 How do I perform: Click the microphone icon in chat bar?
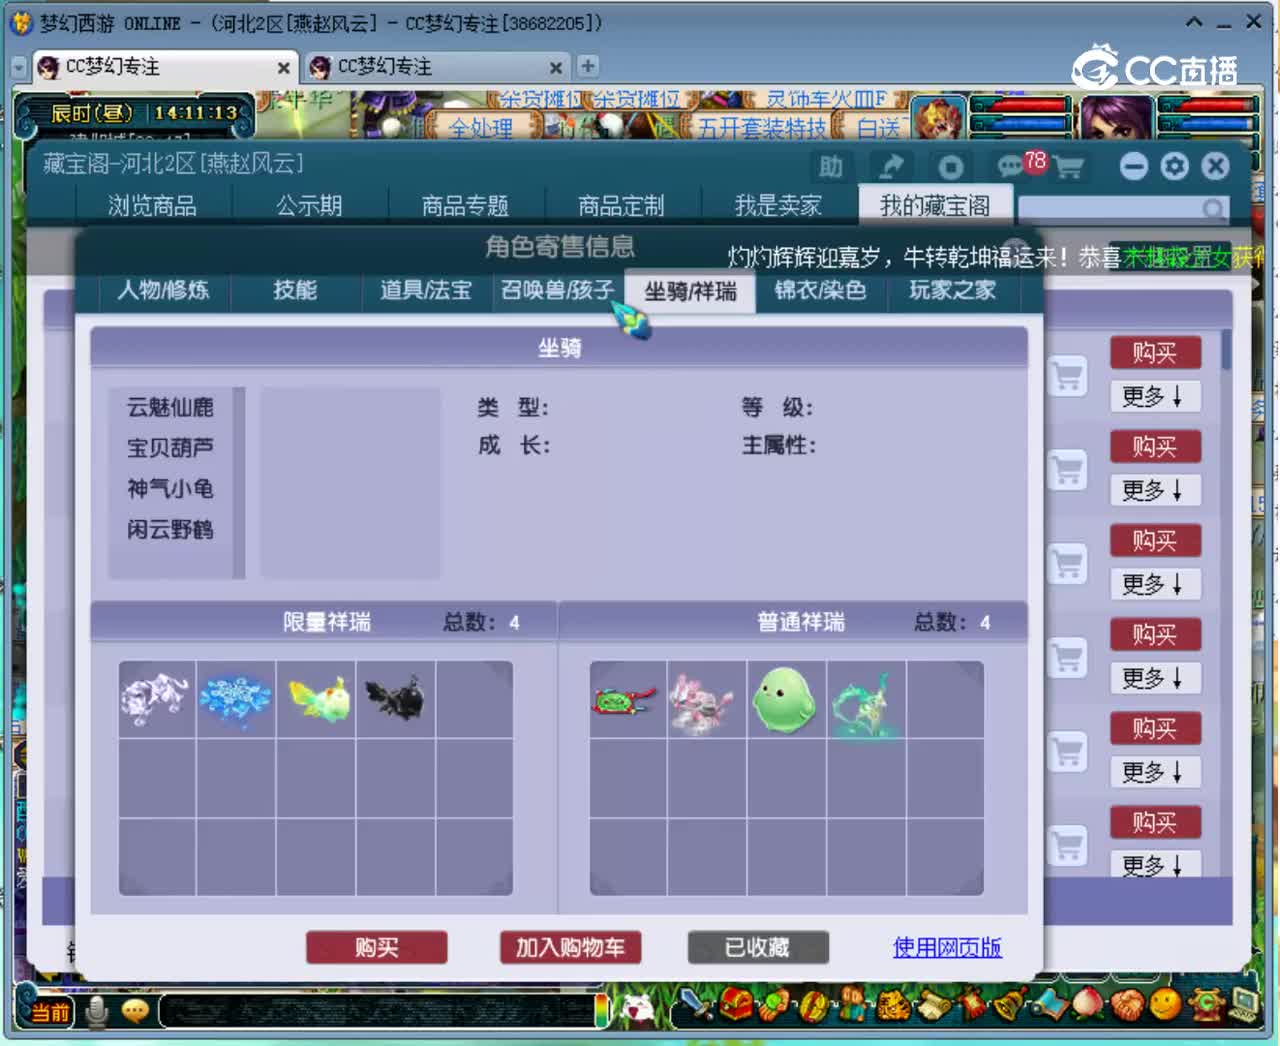coord(96,1011)
